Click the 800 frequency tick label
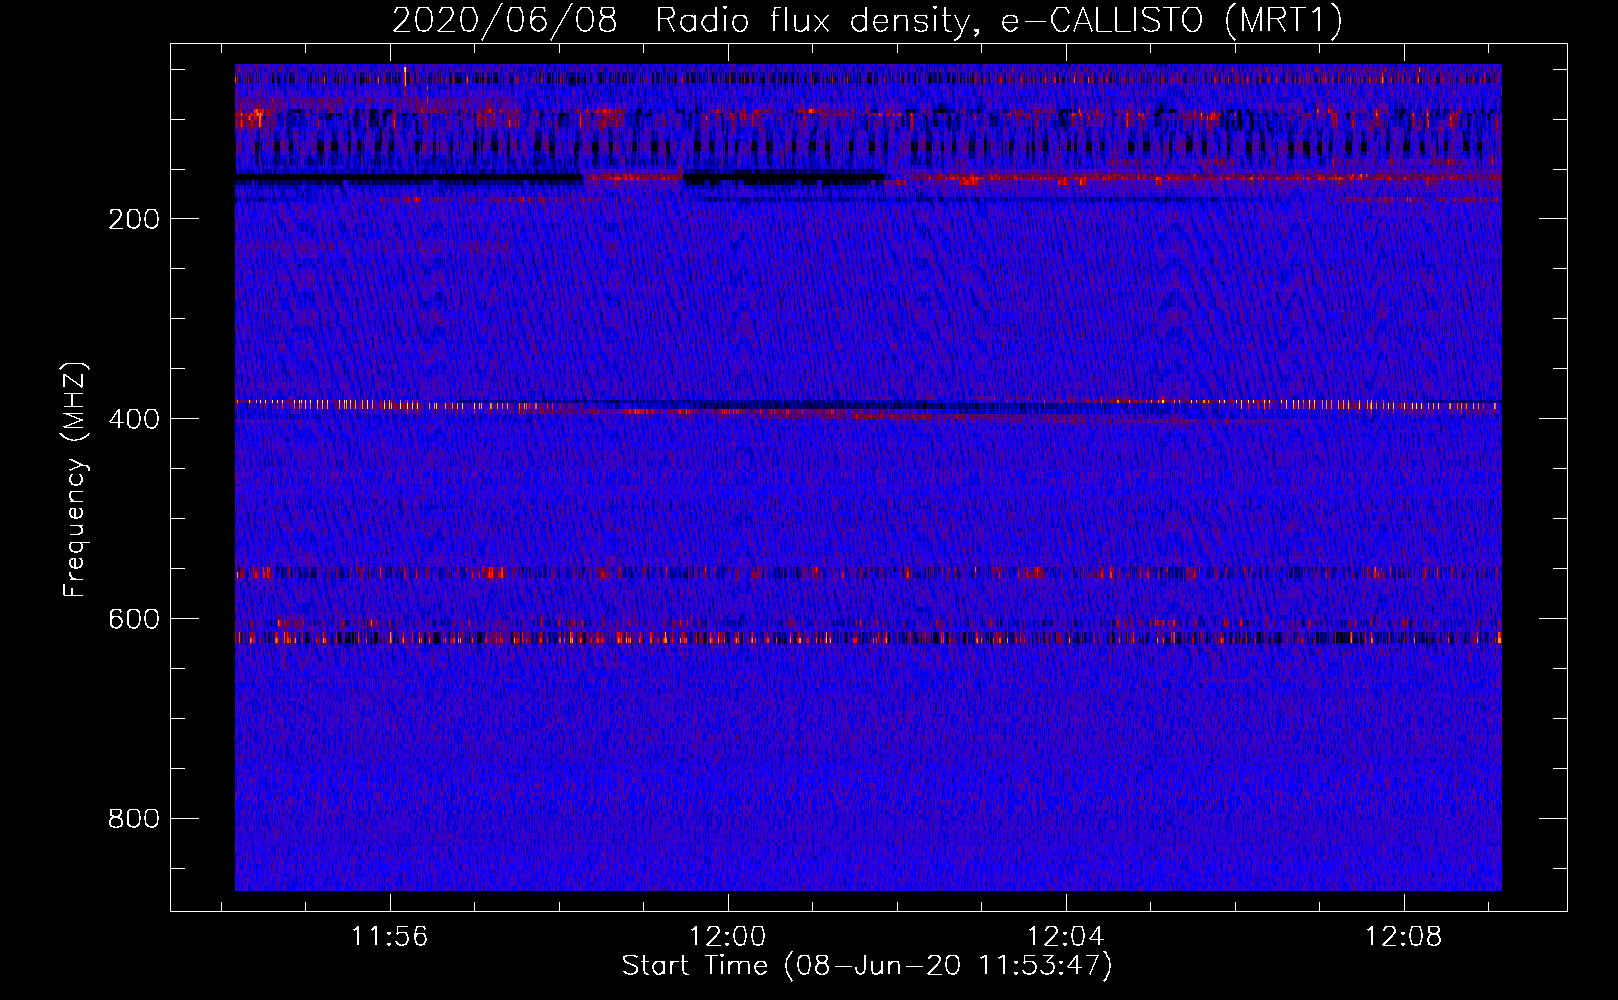Image resolution: width=1618 pixels, height=1000 pixels. (x=134, y=819)
